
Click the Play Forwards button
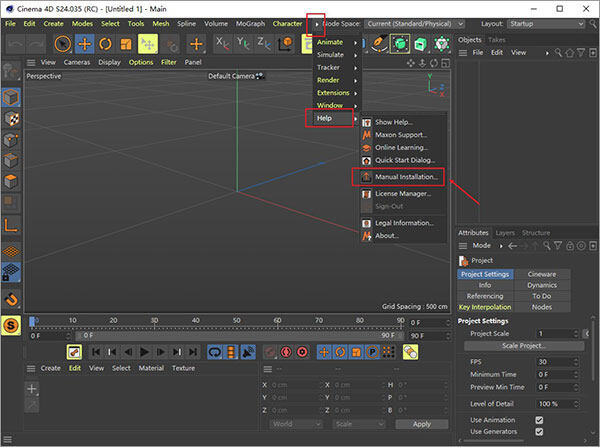pyautogui.click(x=144, y=352)
